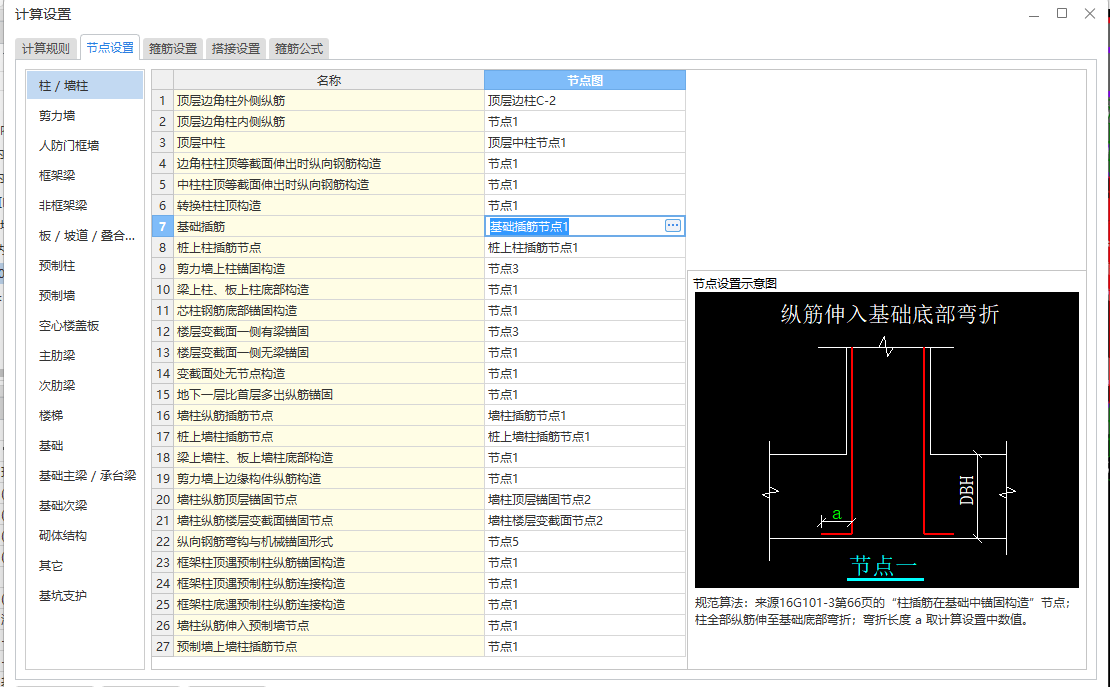The image size is (1110, 687).
Task: Select row 顶层边角柱内侧纵筋
Action: pos(328,122)
